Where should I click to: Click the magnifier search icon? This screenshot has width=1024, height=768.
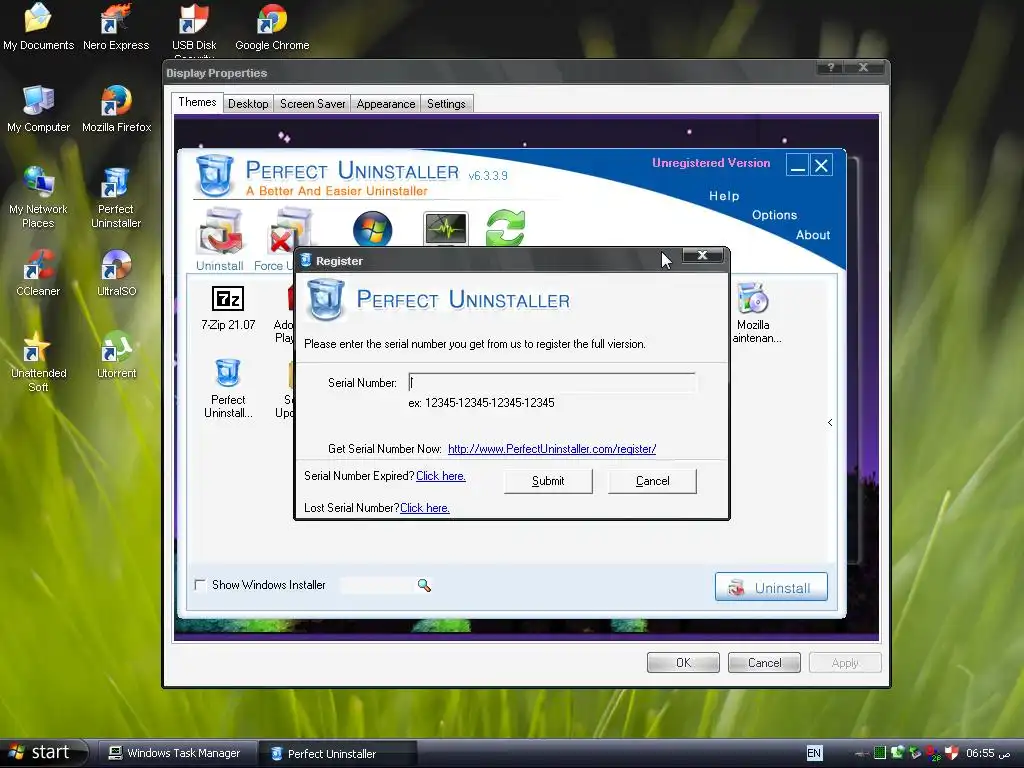[x=424, y=585]
